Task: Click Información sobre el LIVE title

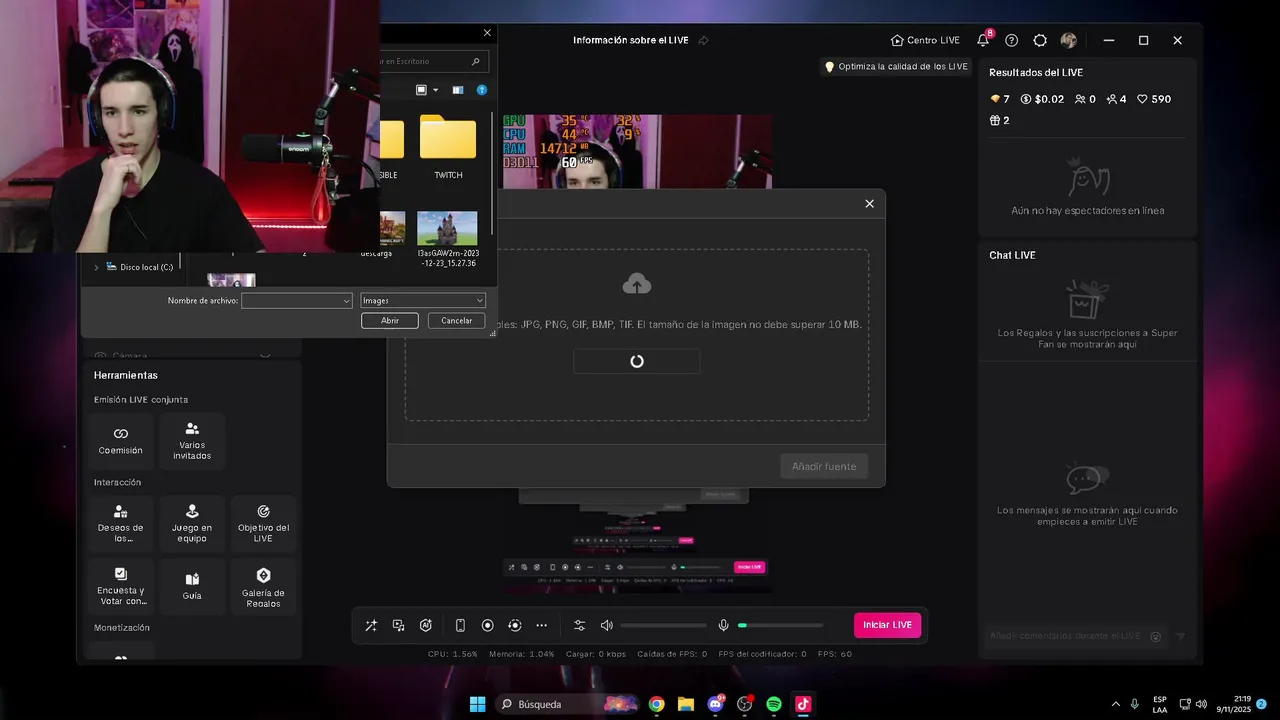Action: click(632, 40)
